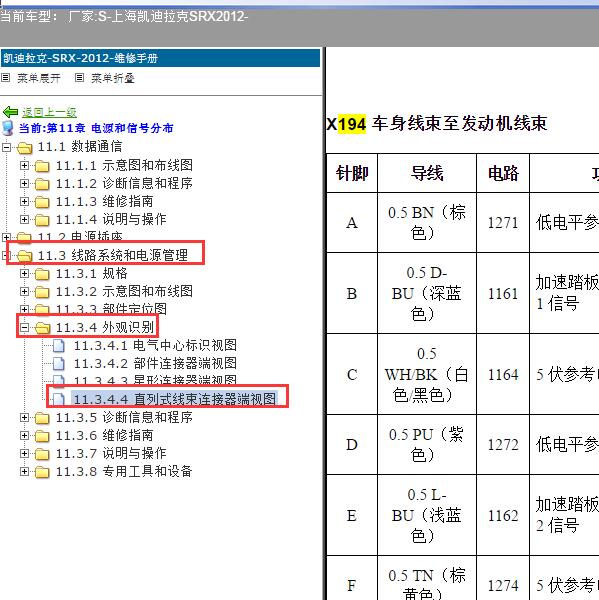Click the 电路 column header
Screen dimensions: 599x600
503,173
